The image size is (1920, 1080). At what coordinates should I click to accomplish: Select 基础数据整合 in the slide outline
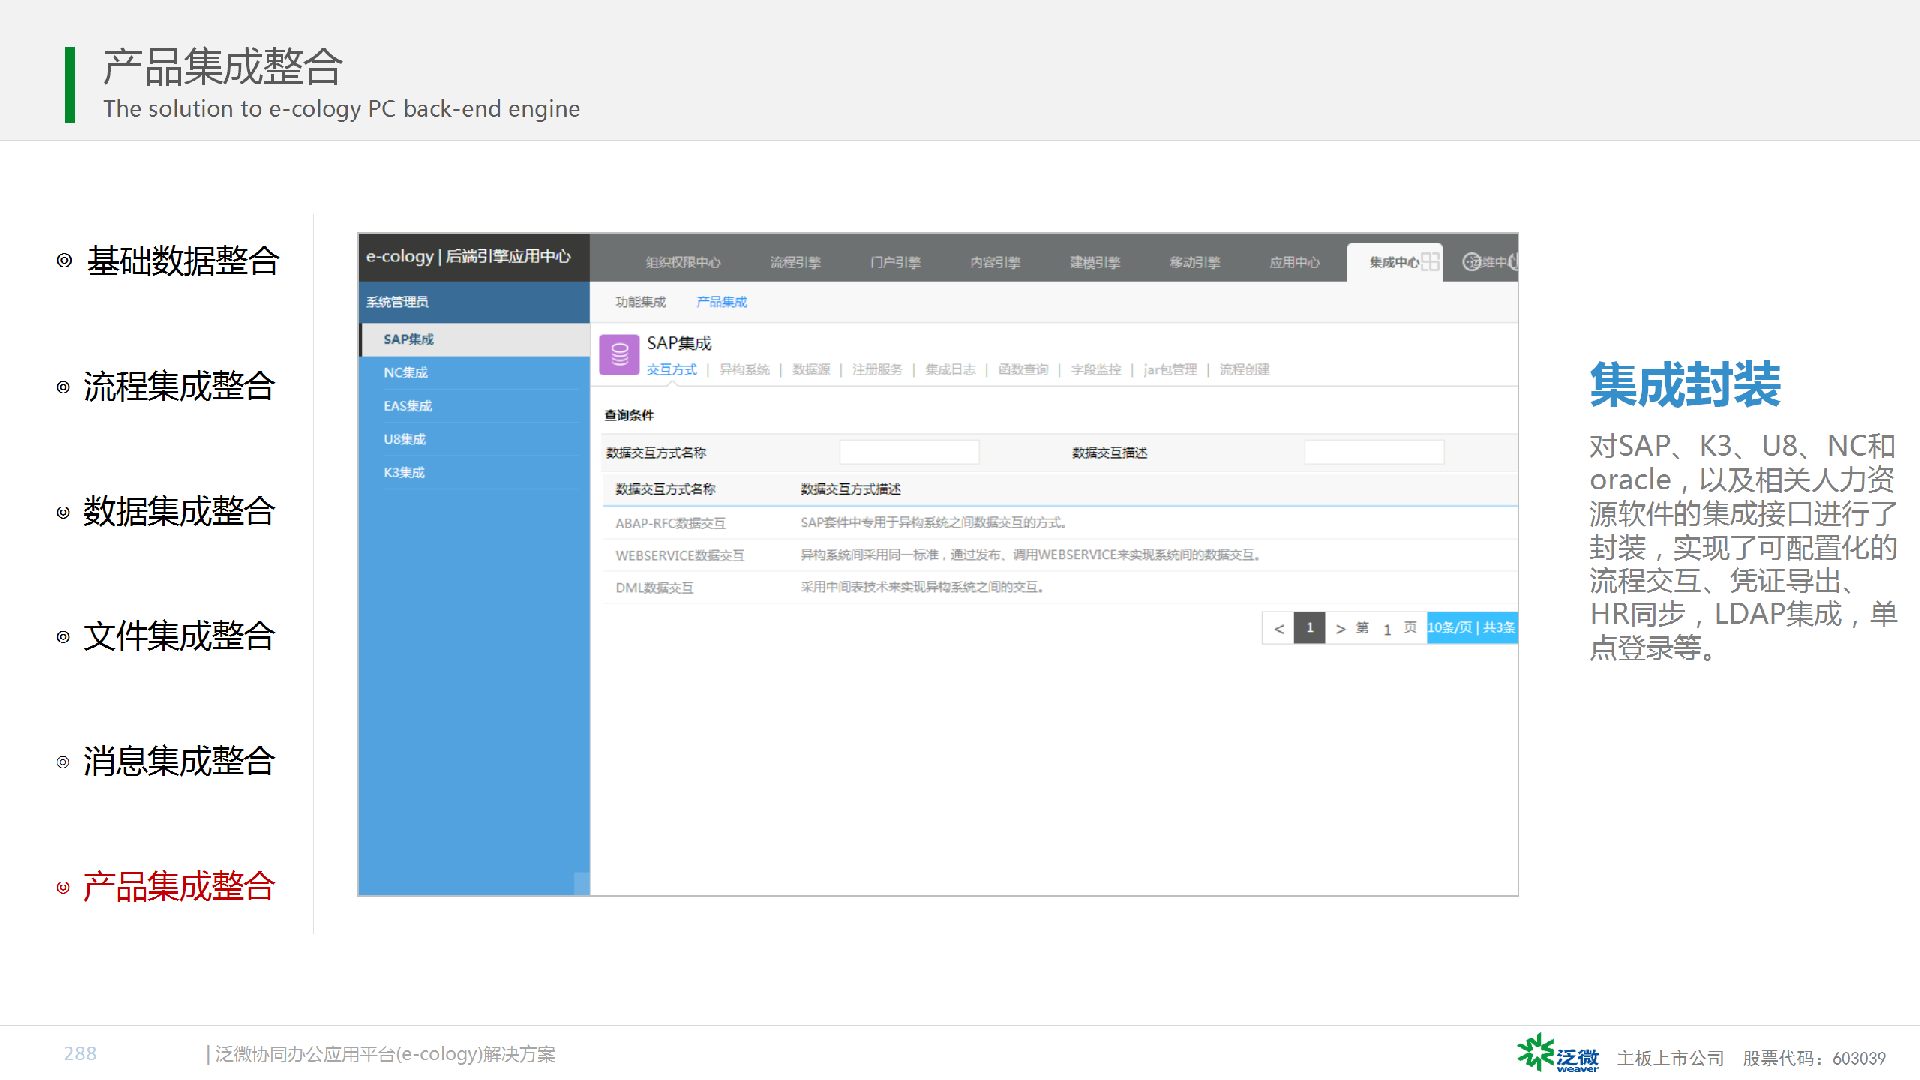click(183, 261)
